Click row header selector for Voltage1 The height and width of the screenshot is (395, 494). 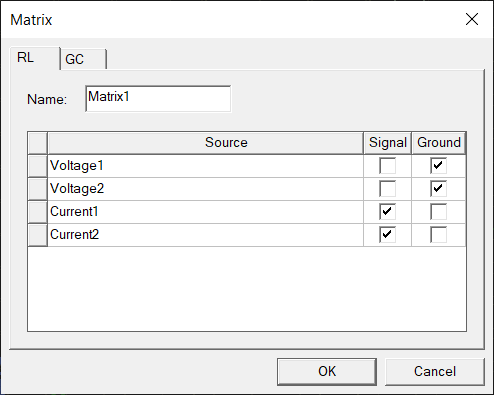click(37, 166)
